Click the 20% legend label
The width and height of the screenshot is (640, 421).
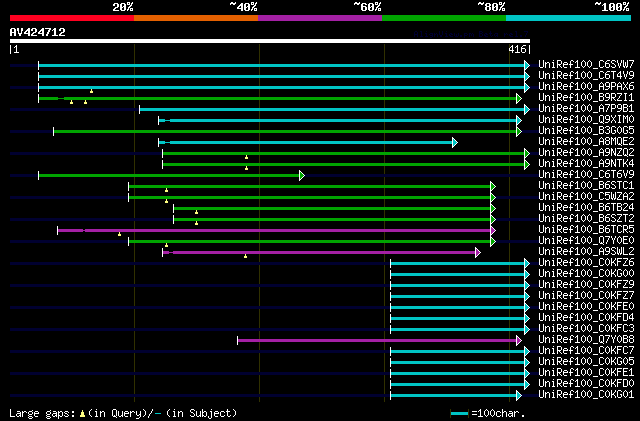123,7
